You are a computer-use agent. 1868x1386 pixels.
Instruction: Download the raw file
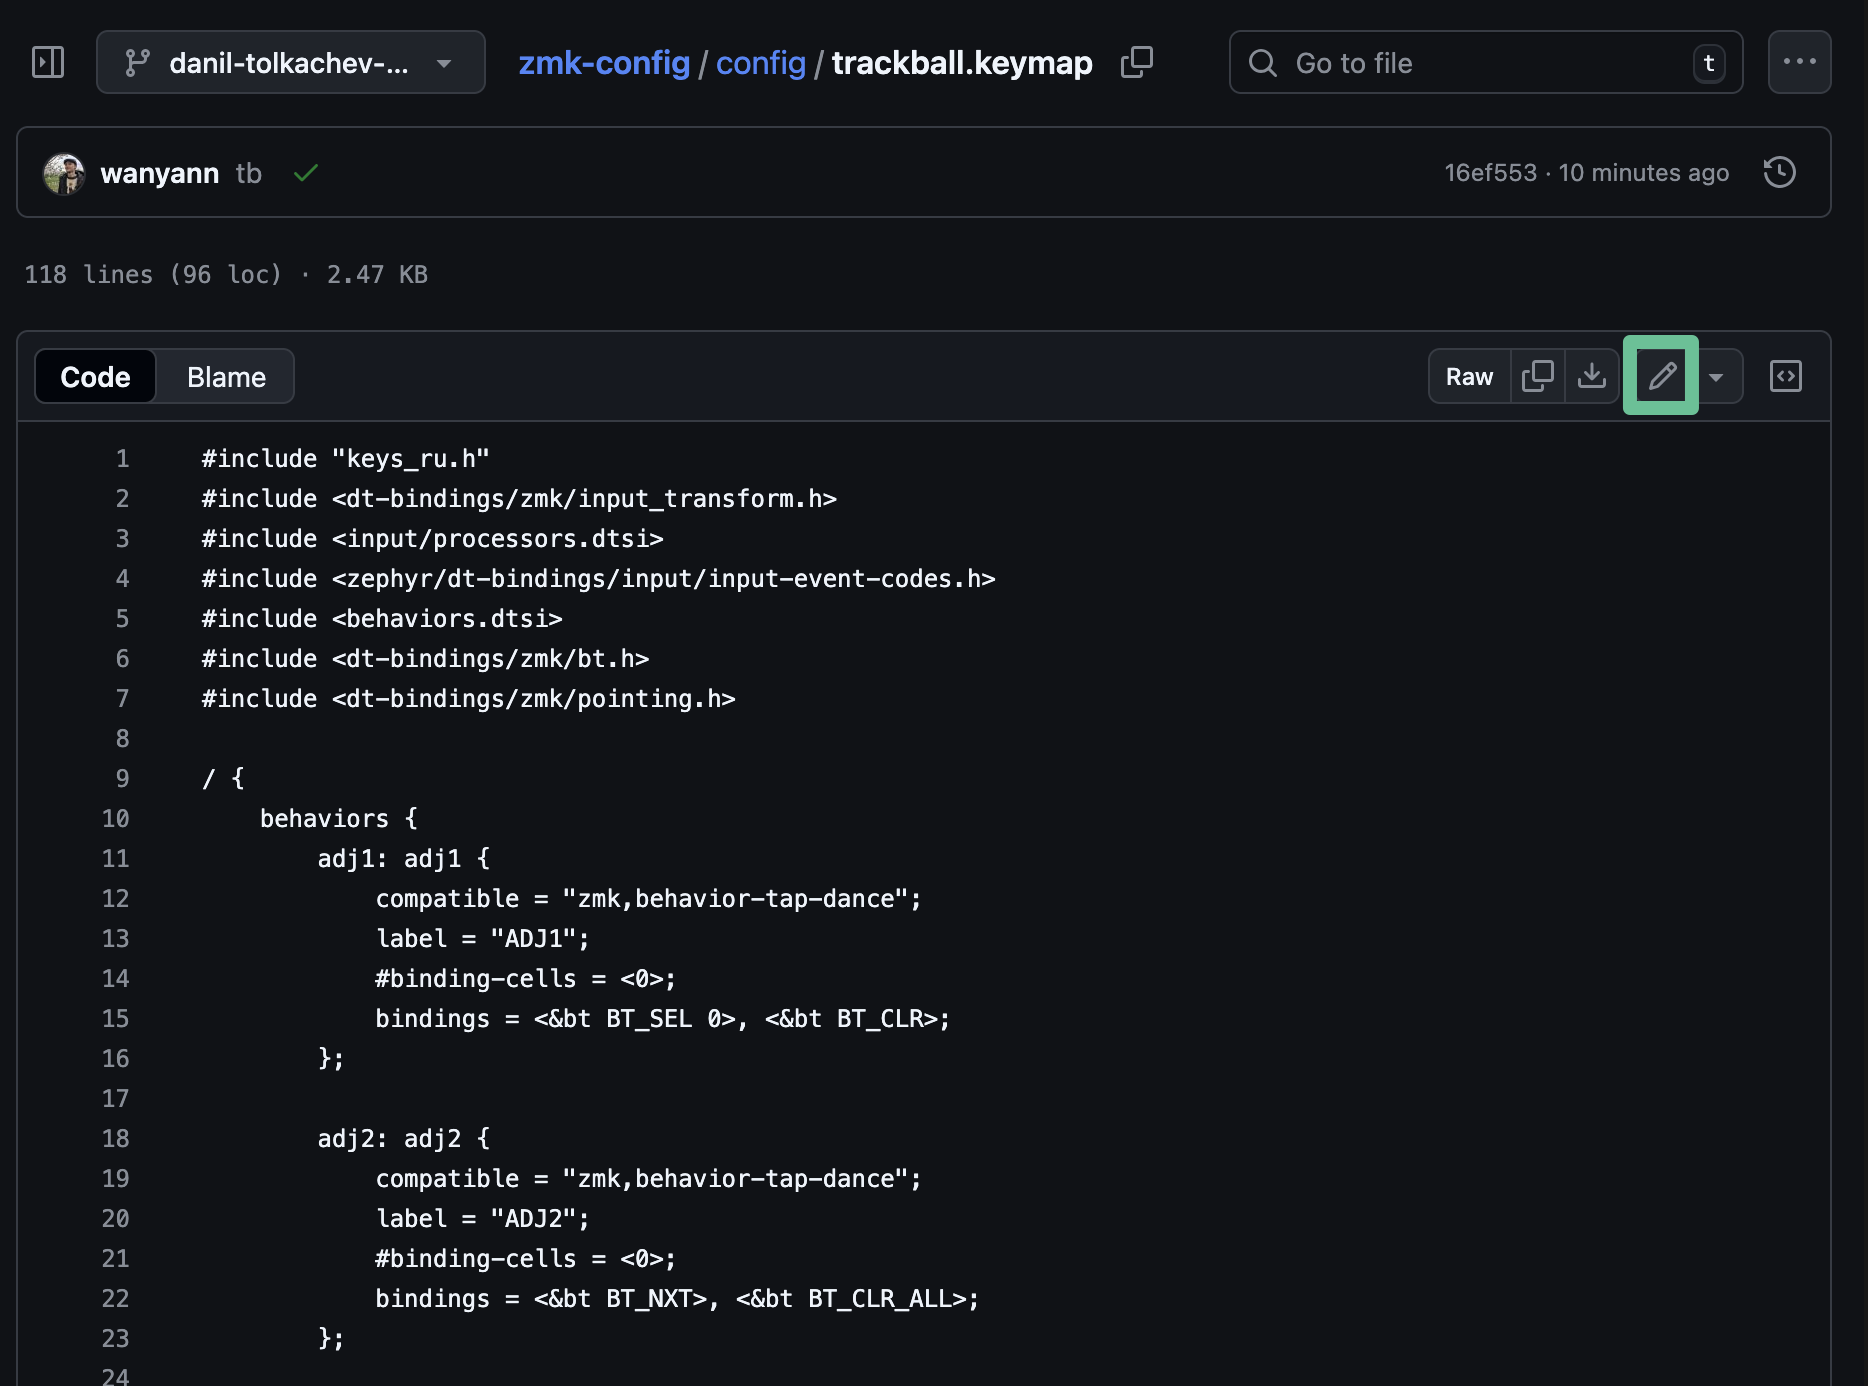click(x=1591, y=377)
